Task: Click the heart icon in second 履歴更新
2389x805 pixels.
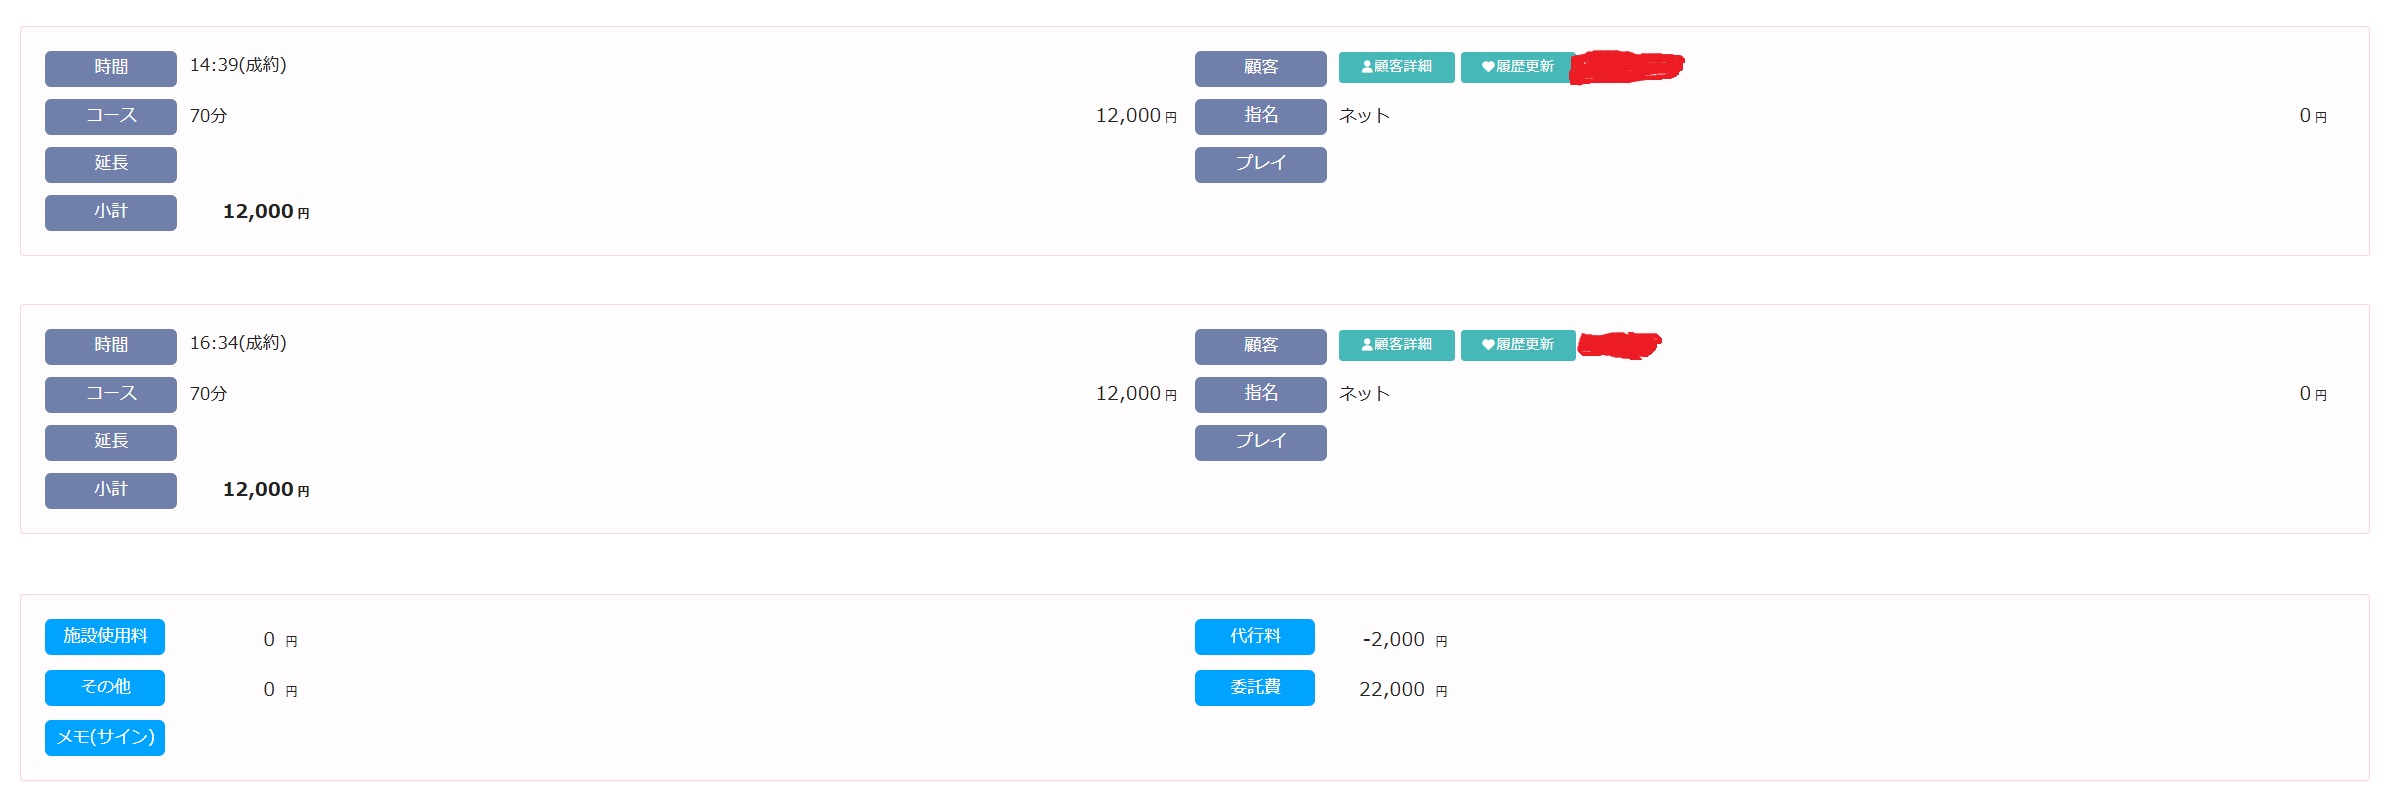Action: click(1488, 345)
